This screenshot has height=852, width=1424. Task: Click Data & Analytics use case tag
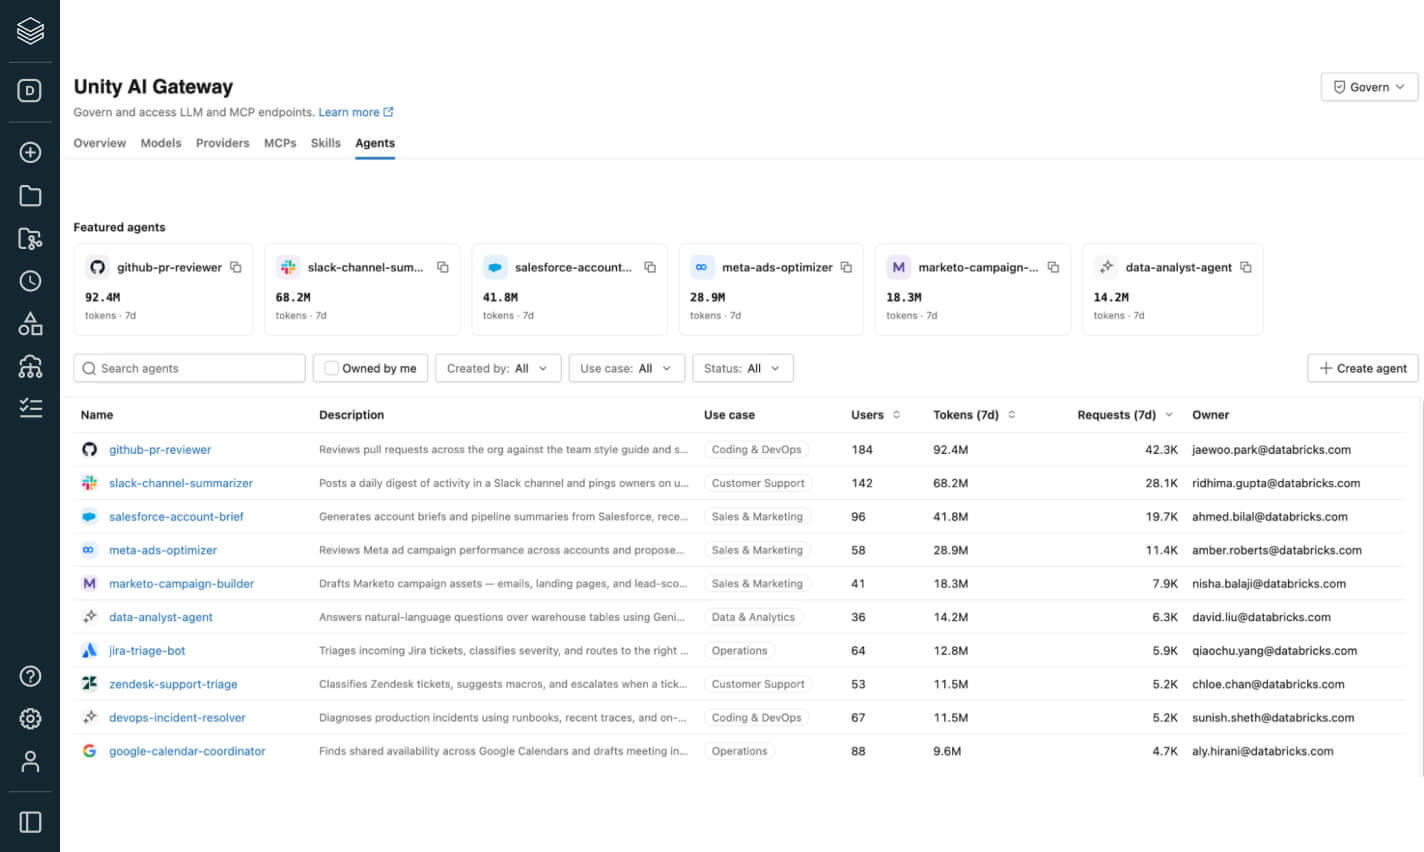pyautogui.click(x=753, y=617)
